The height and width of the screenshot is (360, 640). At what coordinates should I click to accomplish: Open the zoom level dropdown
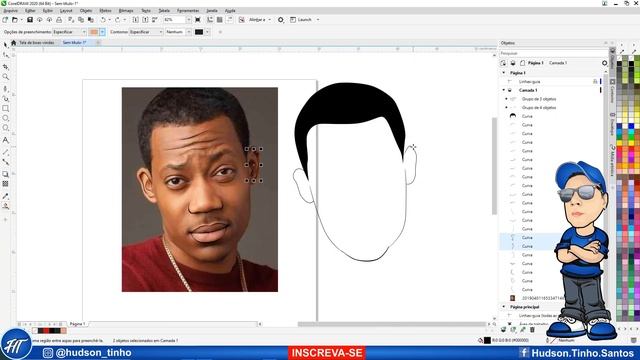(188, 20)
